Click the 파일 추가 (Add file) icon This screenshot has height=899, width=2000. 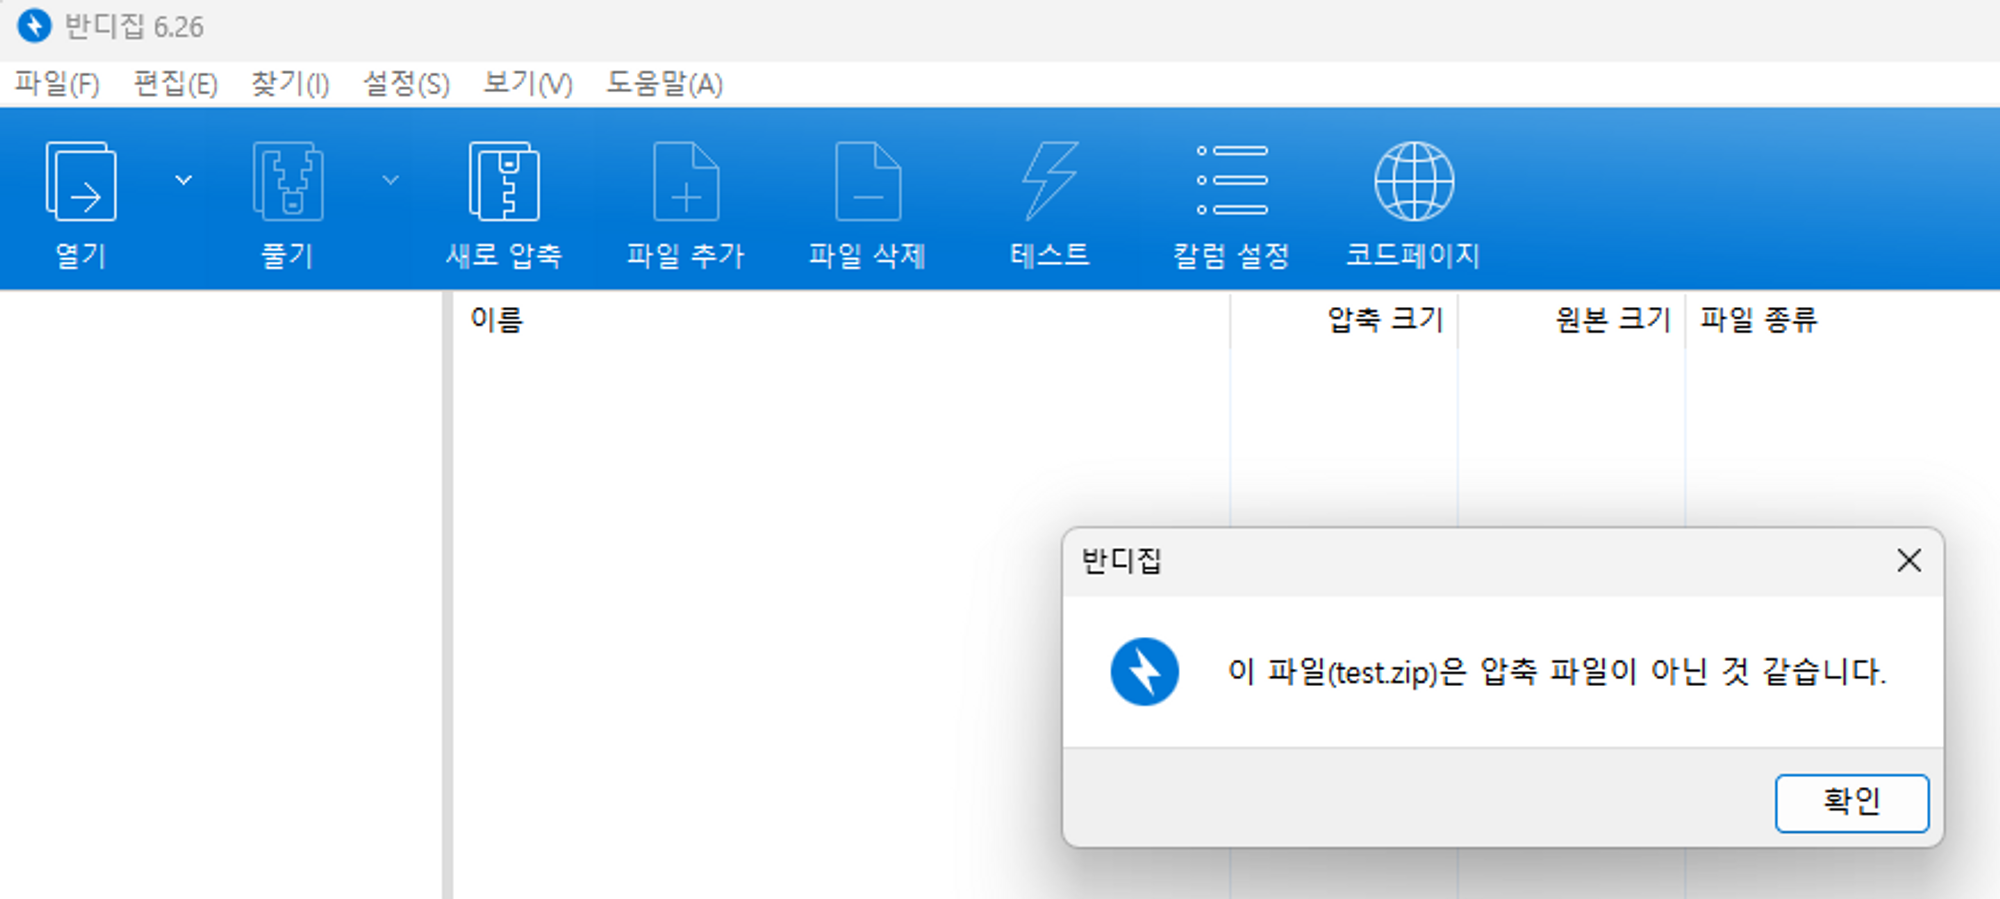686,181
